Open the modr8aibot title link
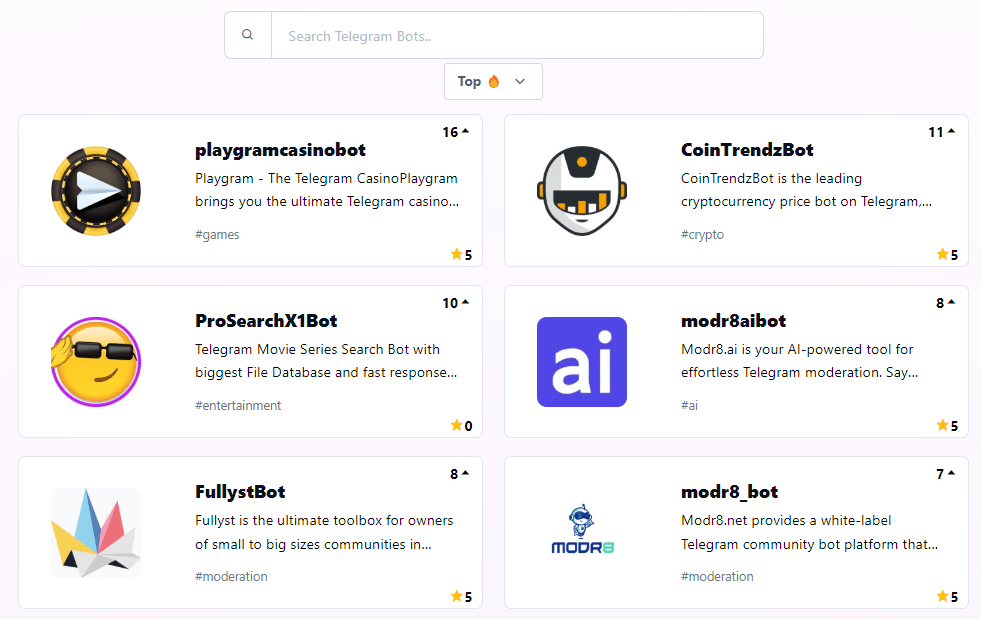This screenshot has height=619, width=981. tap(733, 321)
